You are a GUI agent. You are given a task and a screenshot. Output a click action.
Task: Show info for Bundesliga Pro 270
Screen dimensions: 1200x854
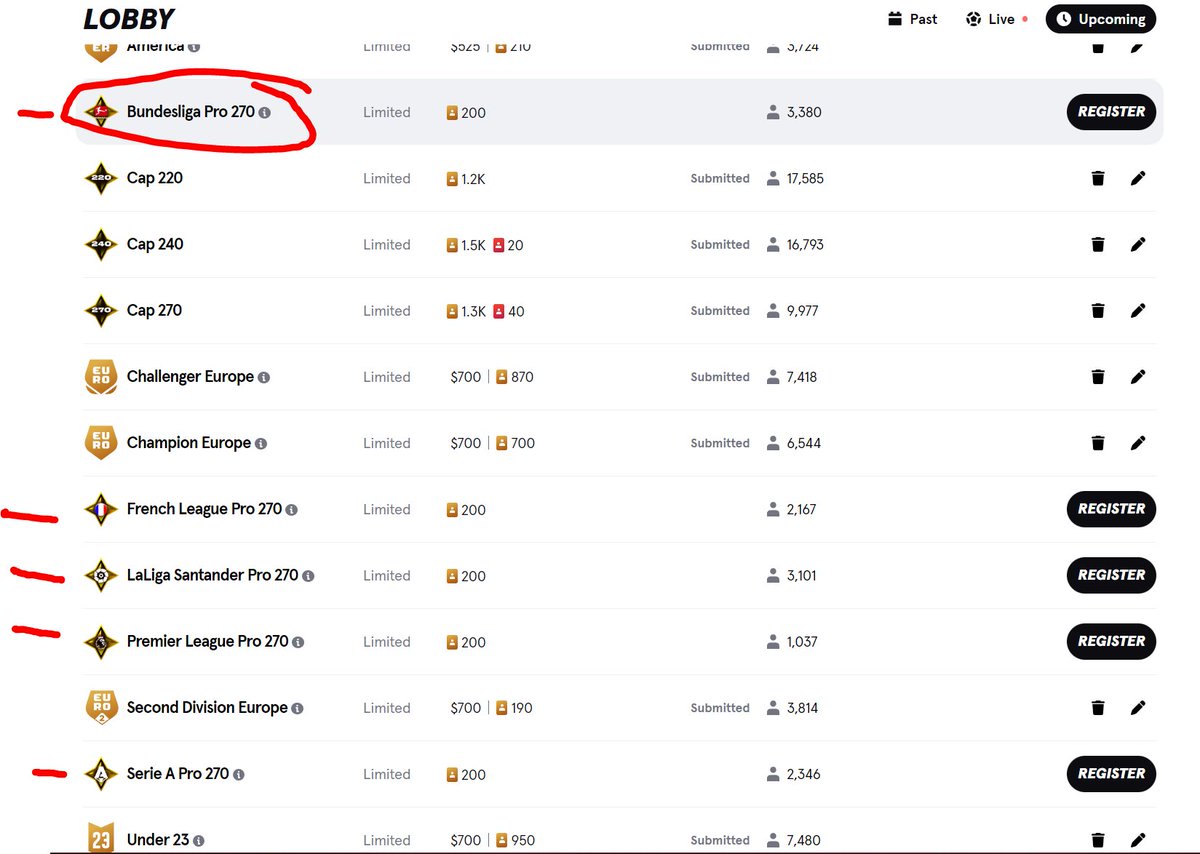click(265, 113)
